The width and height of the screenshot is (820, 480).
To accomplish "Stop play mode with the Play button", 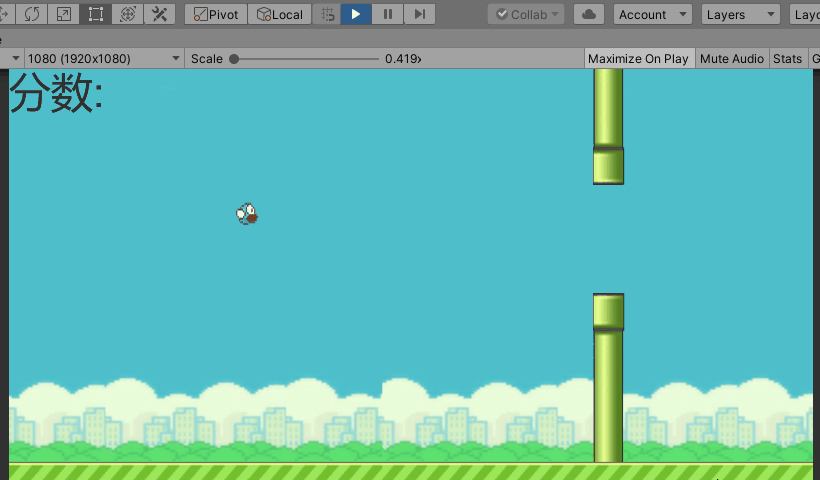I will pyautogui.click(x=356, y=14).
